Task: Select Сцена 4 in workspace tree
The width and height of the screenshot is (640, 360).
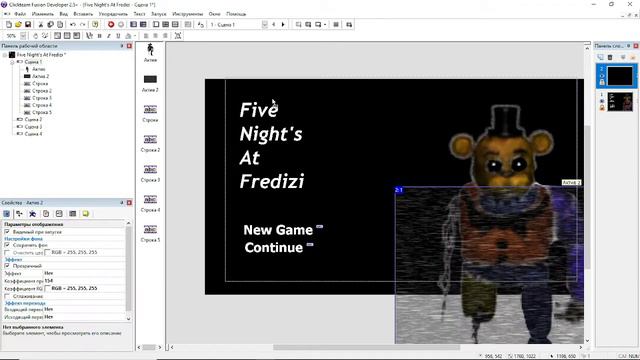Action: [33, 134]
